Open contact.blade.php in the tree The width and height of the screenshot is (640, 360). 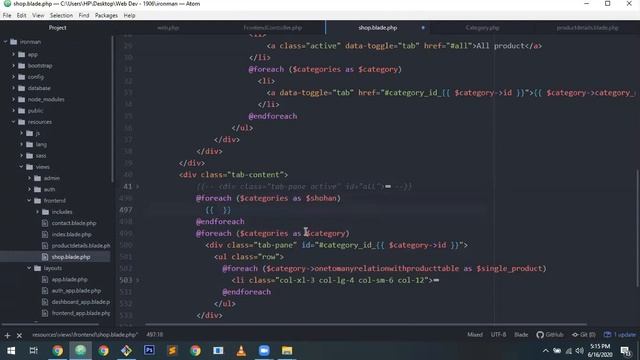tap(73, 223)
